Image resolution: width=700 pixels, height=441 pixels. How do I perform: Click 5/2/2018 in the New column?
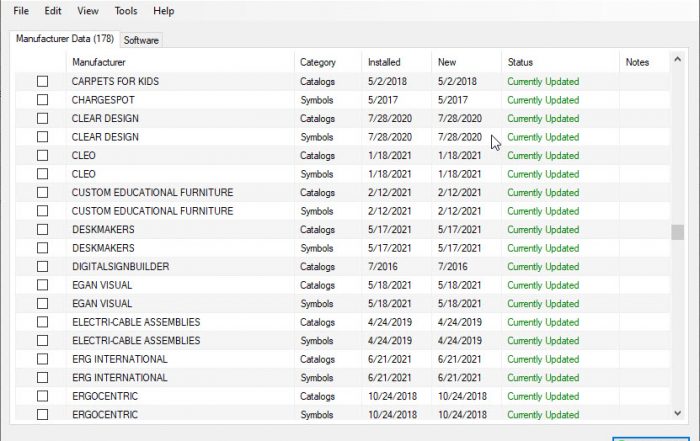tap(457, 81)
